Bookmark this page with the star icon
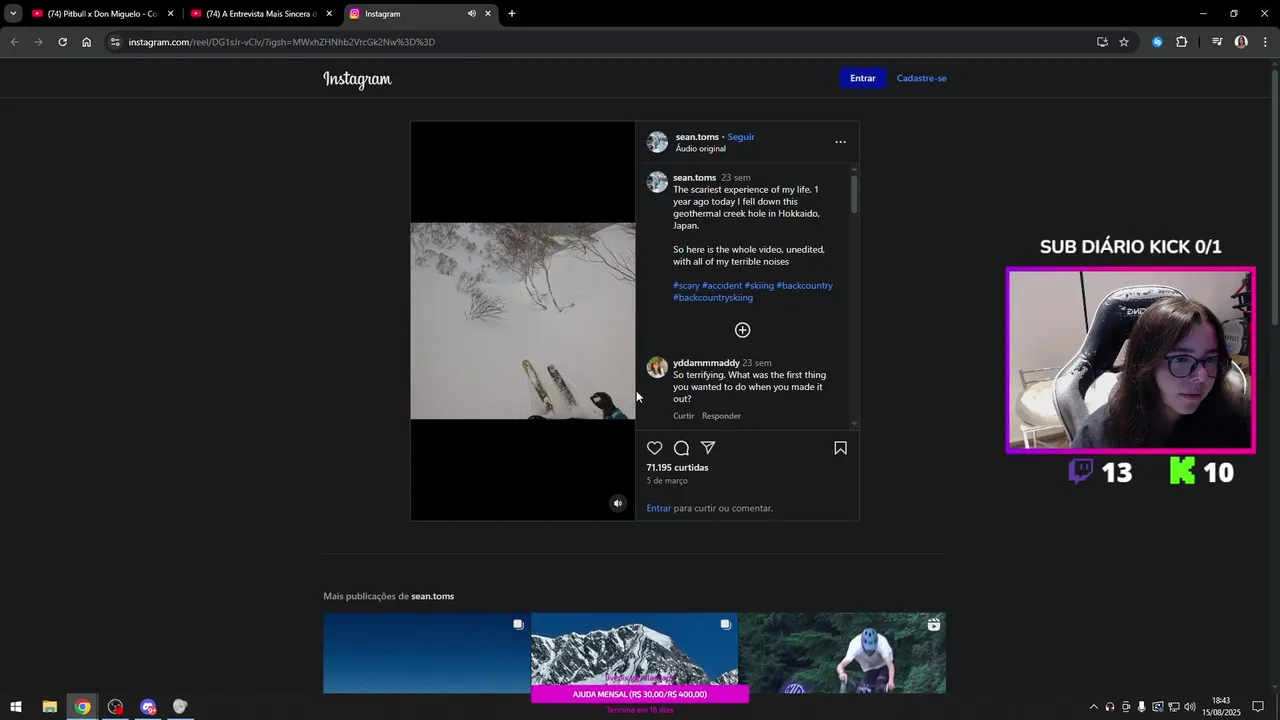Image resolution: width=1280 pixels, height=720 pixels. tap(1124, 42)
